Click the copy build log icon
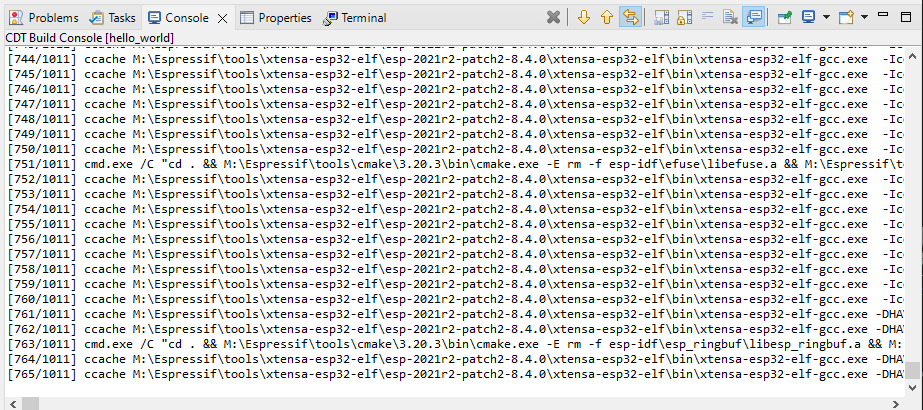The width and height of the screenshot is (923, 410). pos(662,18)
